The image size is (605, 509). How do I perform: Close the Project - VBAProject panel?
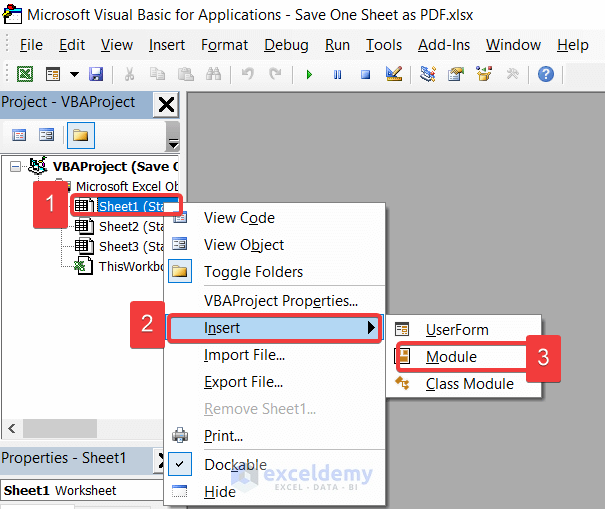(x=166, y=104)
